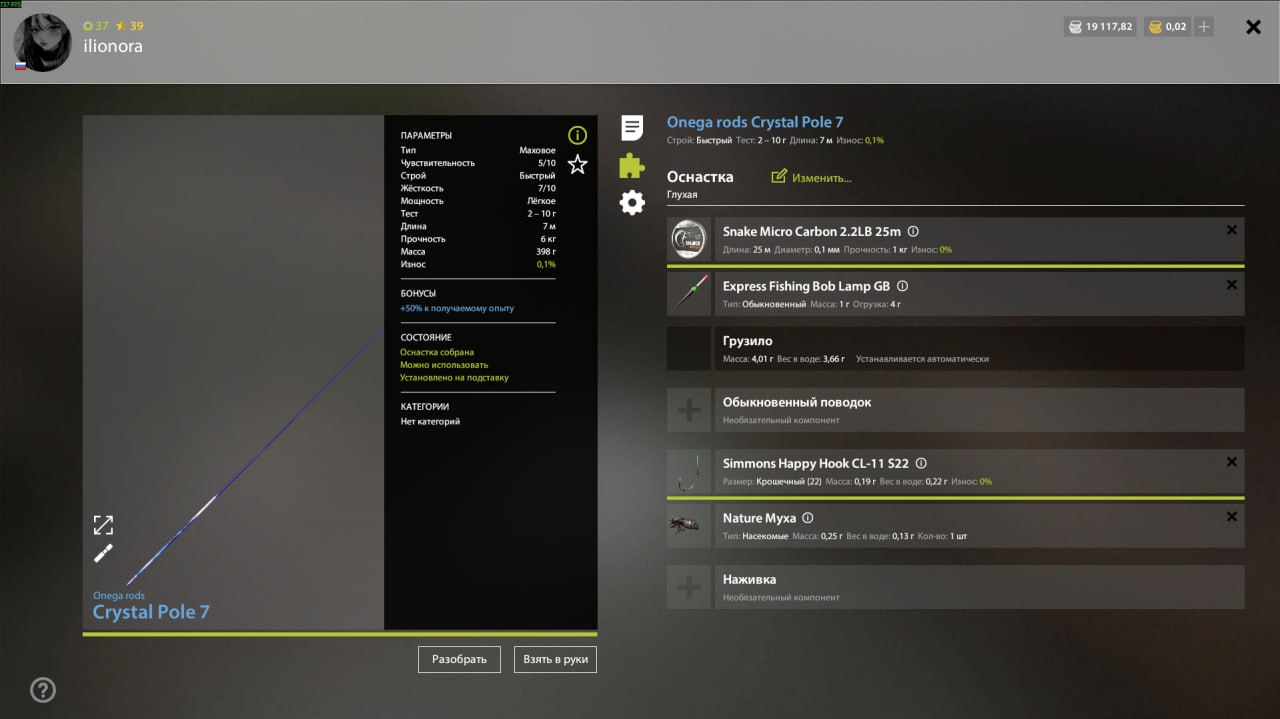This screenshot has height=719, width=1280.
Task: Open the gear settings tab
Action: [632, 203]
